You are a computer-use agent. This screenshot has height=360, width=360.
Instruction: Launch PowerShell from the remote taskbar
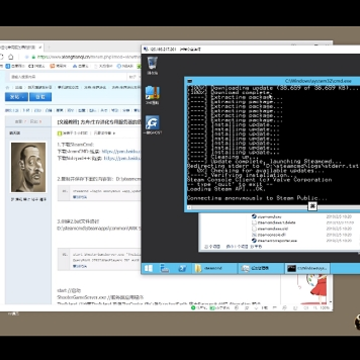(182, 268)
